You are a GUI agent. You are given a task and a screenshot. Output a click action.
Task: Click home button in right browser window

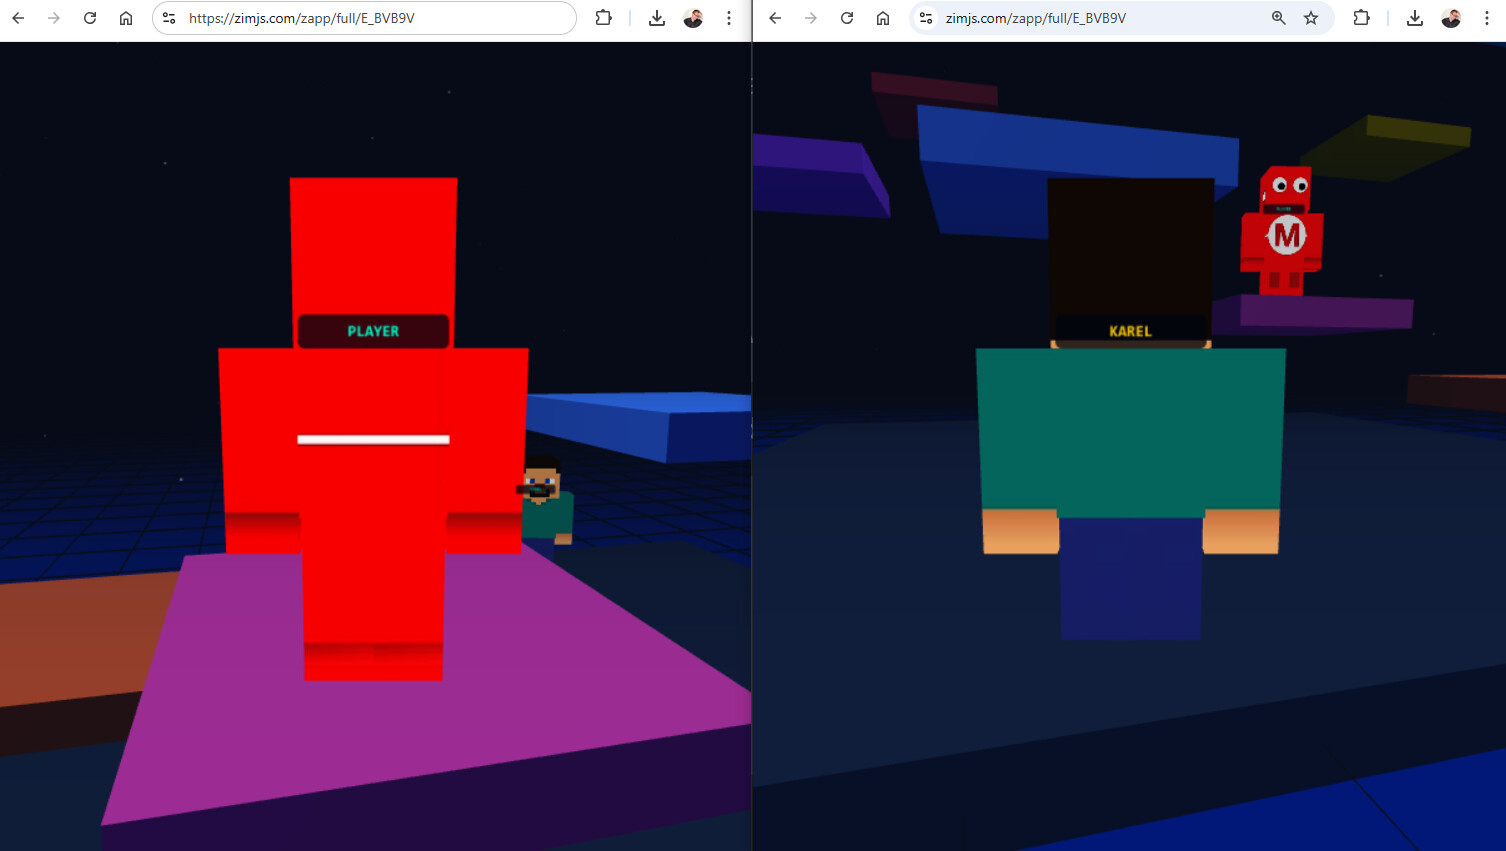click(883, 18)
